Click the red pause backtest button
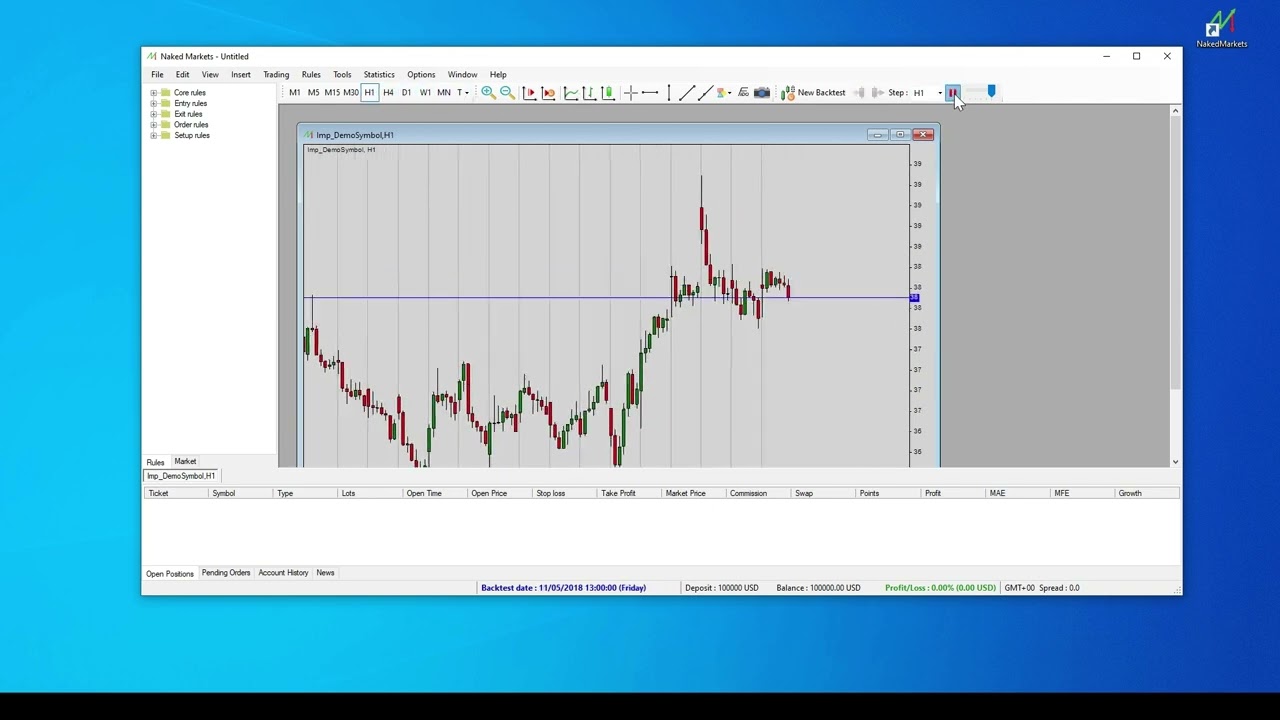 point(953,92)
